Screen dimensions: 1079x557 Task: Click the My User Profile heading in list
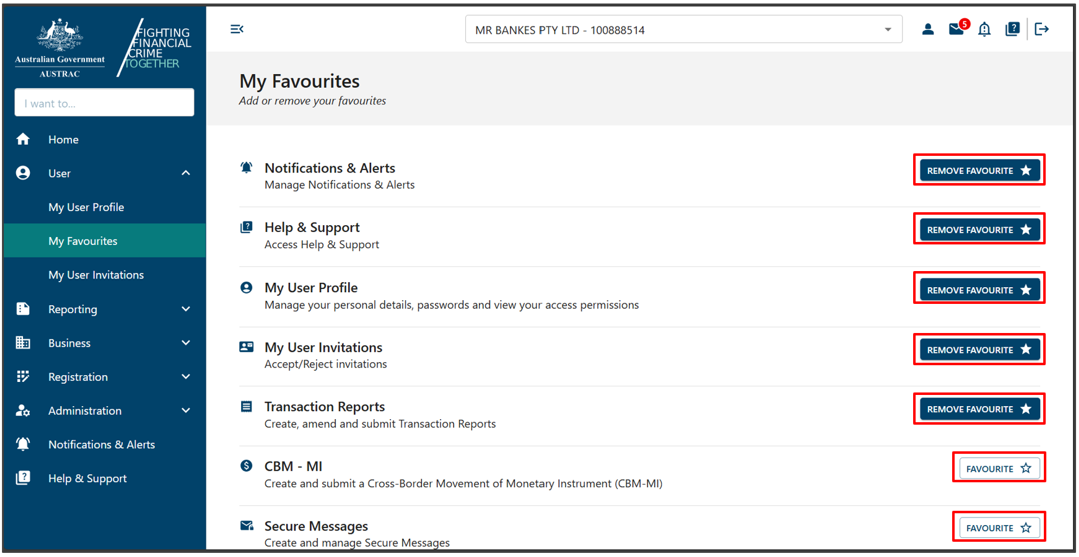click(311, 287)
